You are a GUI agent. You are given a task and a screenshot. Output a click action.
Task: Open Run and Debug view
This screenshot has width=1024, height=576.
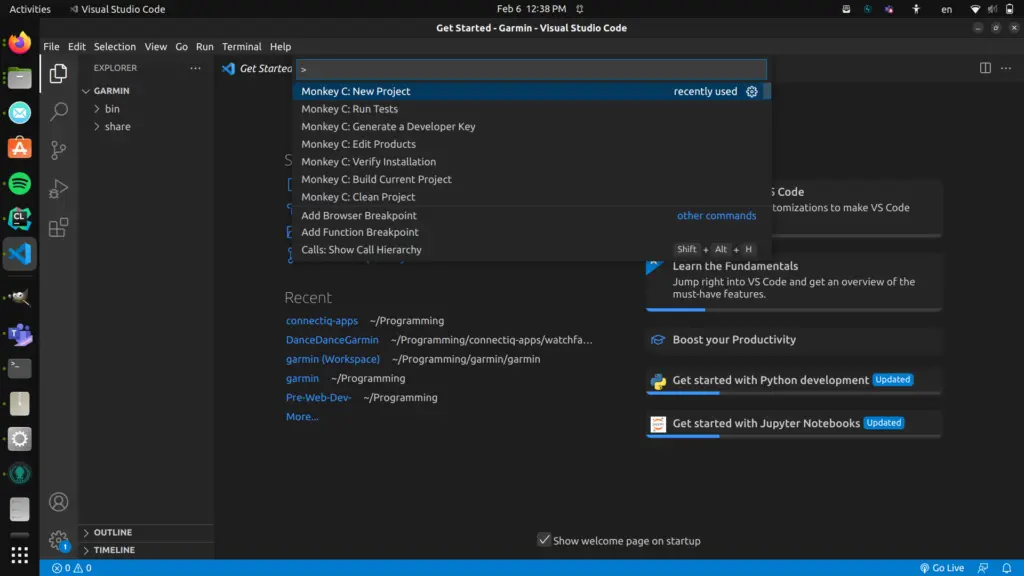[58, 189]
